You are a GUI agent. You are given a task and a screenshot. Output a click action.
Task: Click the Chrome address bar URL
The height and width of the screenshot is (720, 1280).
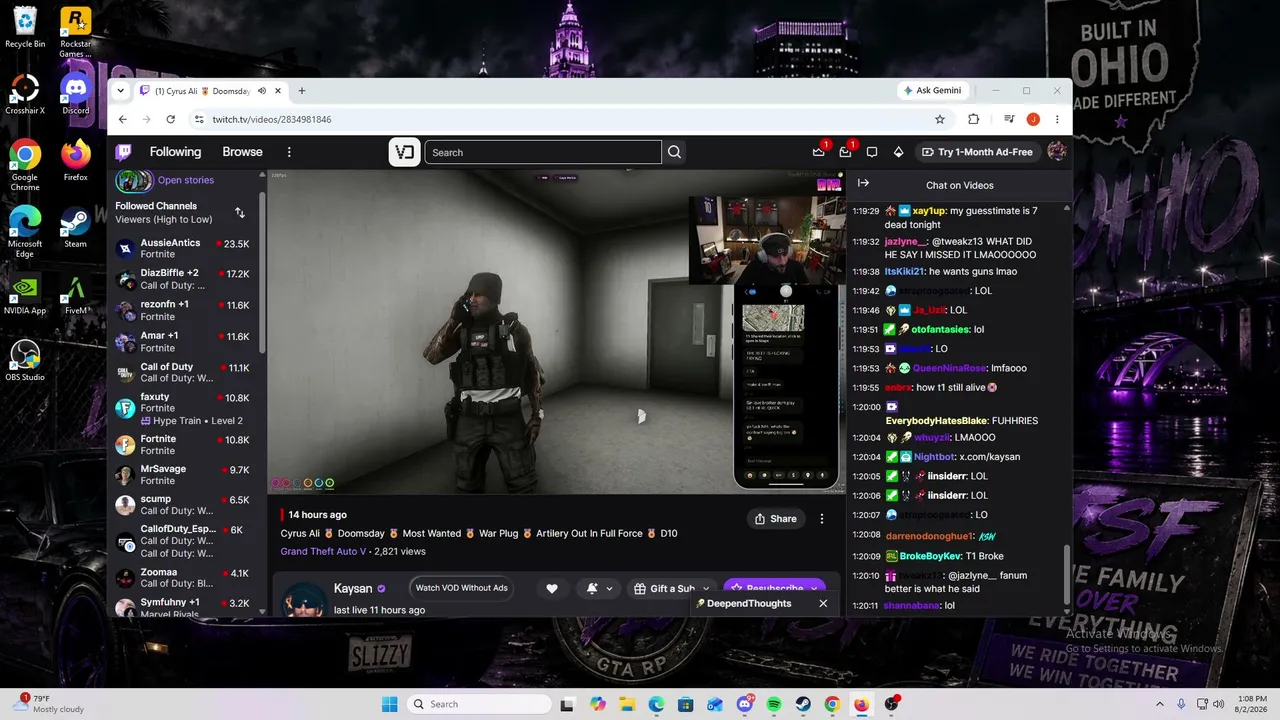click(x=272, y=119)
